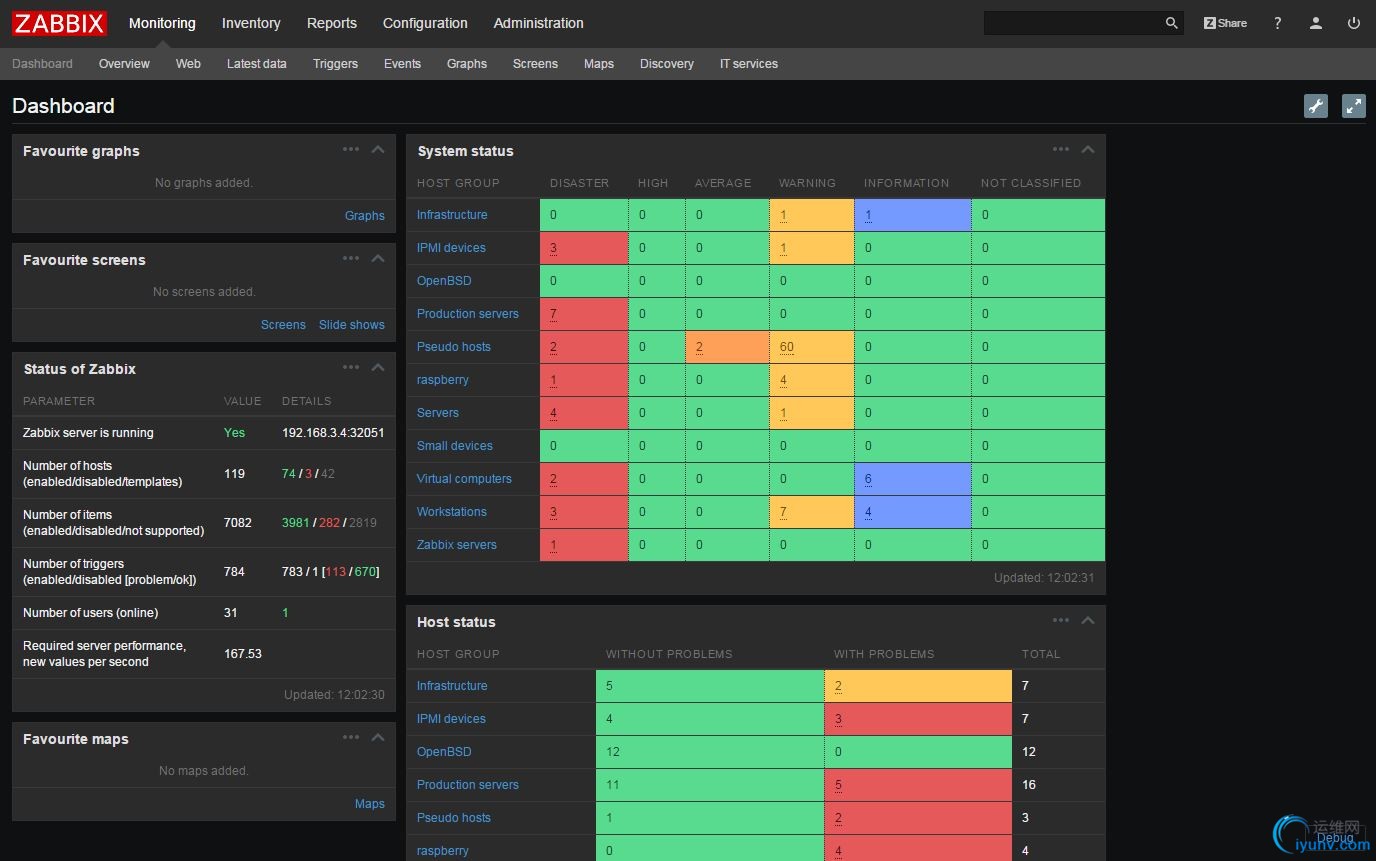Open the Configuration menu
The height and width of the screenshot is (861, 1376).
click(425, 23)
